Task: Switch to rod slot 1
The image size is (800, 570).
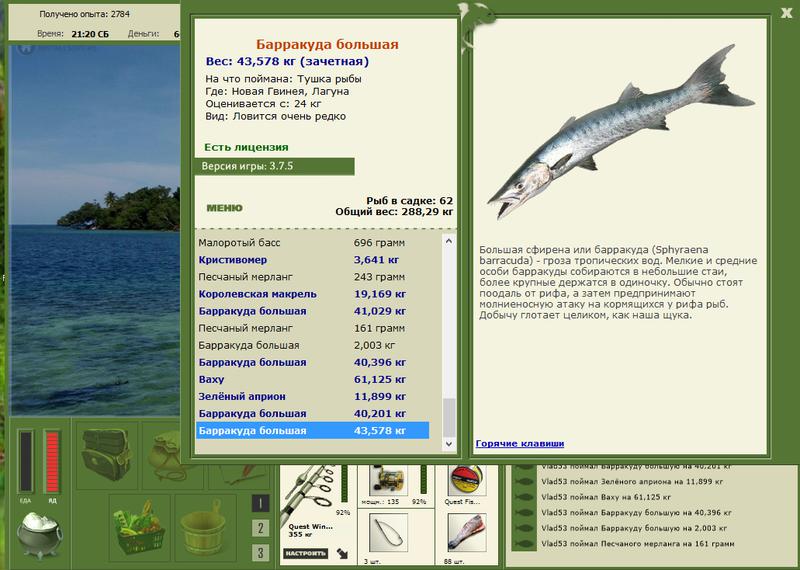Action: point(260,503)
